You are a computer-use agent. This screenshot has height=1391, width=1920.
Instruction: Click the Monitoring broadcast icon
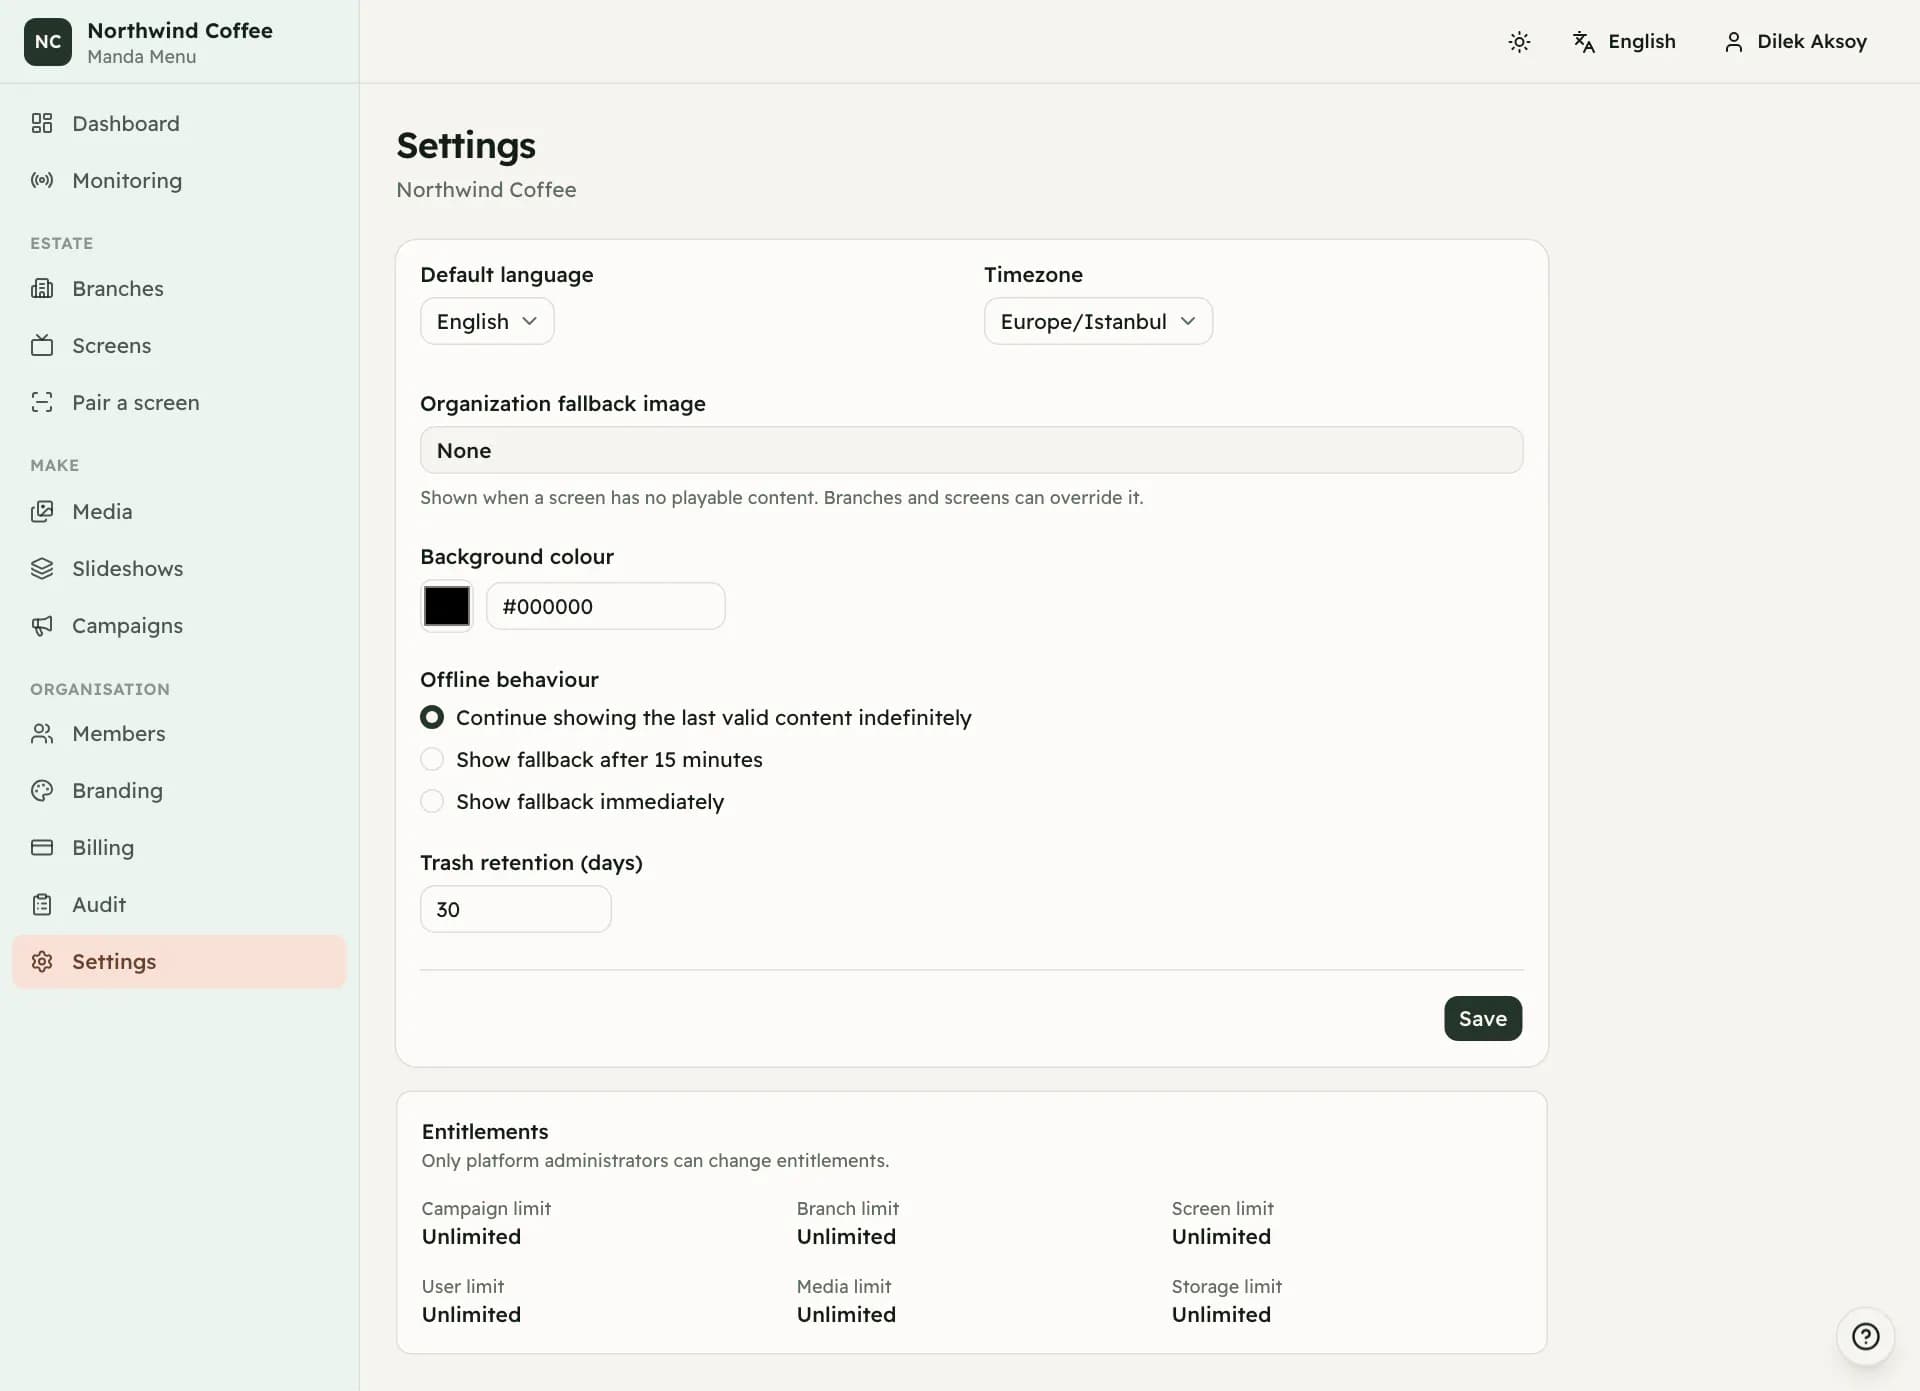[x=42, y=180]
